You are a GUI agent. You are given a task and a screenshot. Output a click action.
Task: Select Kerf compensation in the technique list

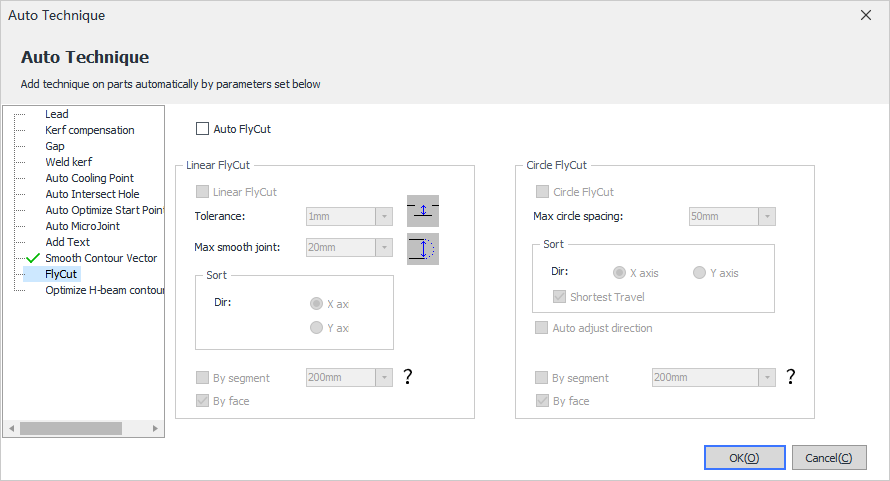[x=90, y=130]
